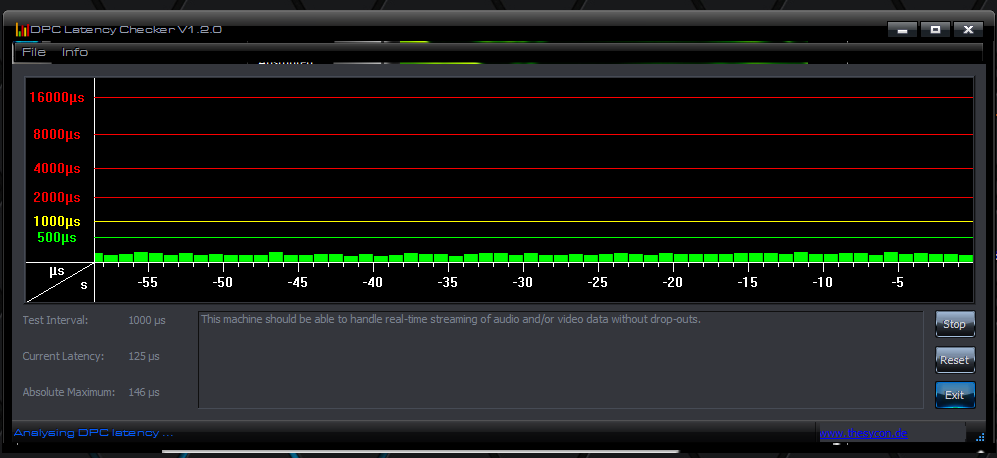Image resolution: width=997 pixels, height=458 pixels.
Task: Maximize the DPC Latency Checker window
Action: tap(935, 30)
